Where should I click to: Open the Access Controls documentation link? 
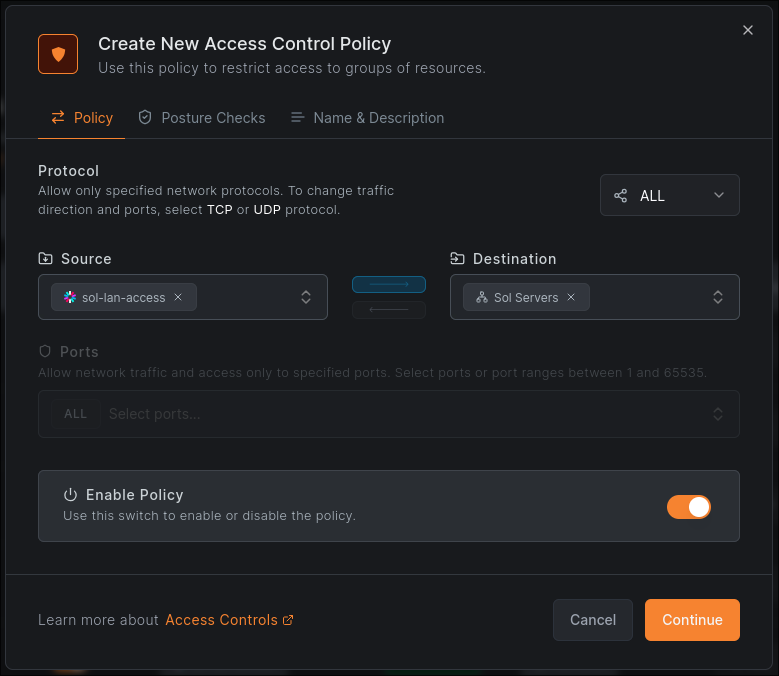229,620
